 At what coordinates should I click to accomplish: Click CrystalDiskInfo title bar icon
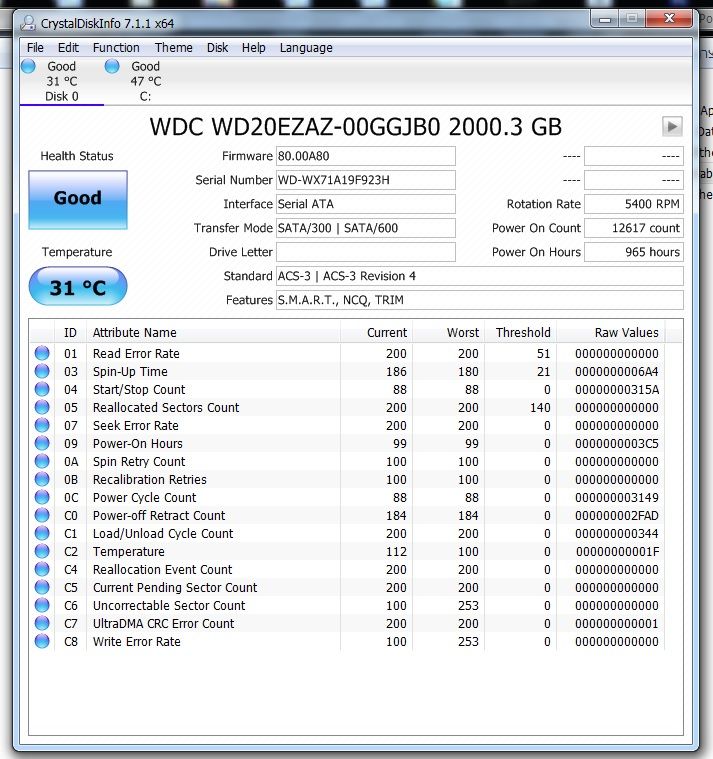click(x=29, y=23)
